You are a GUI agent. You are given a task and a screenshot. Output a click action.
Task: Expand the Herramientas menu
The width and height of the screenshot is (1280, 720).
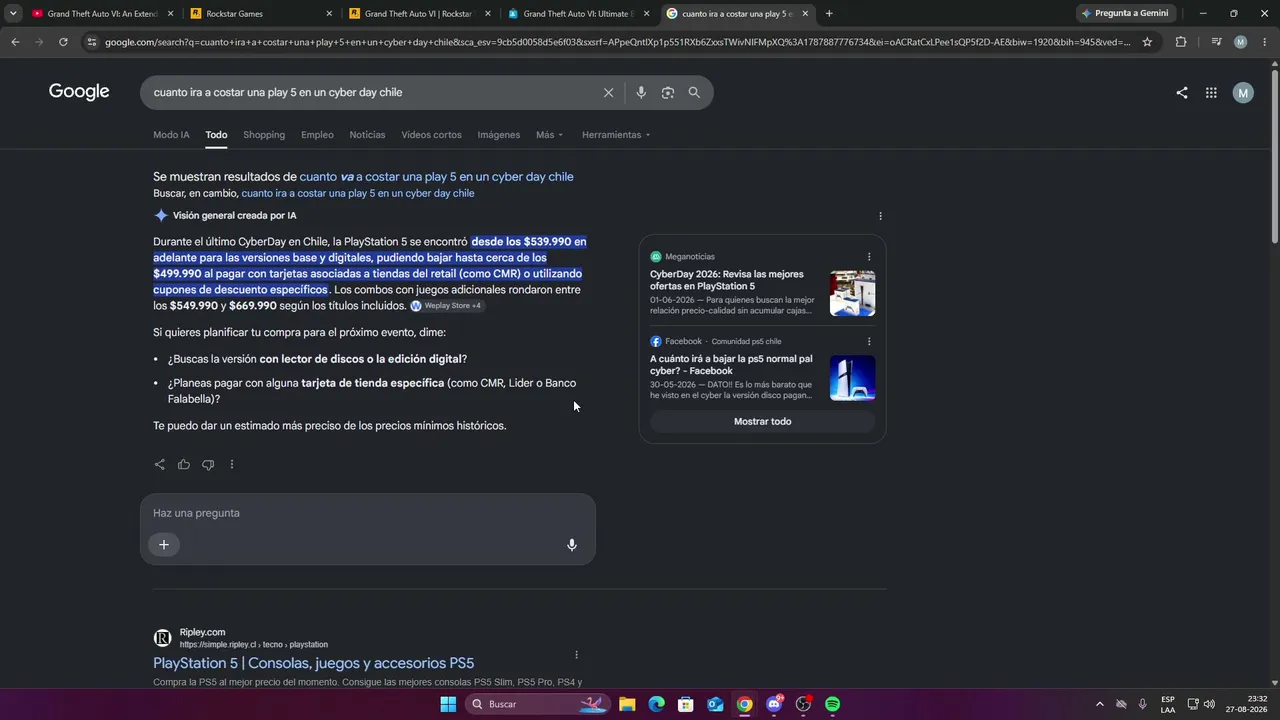point(616,135)
